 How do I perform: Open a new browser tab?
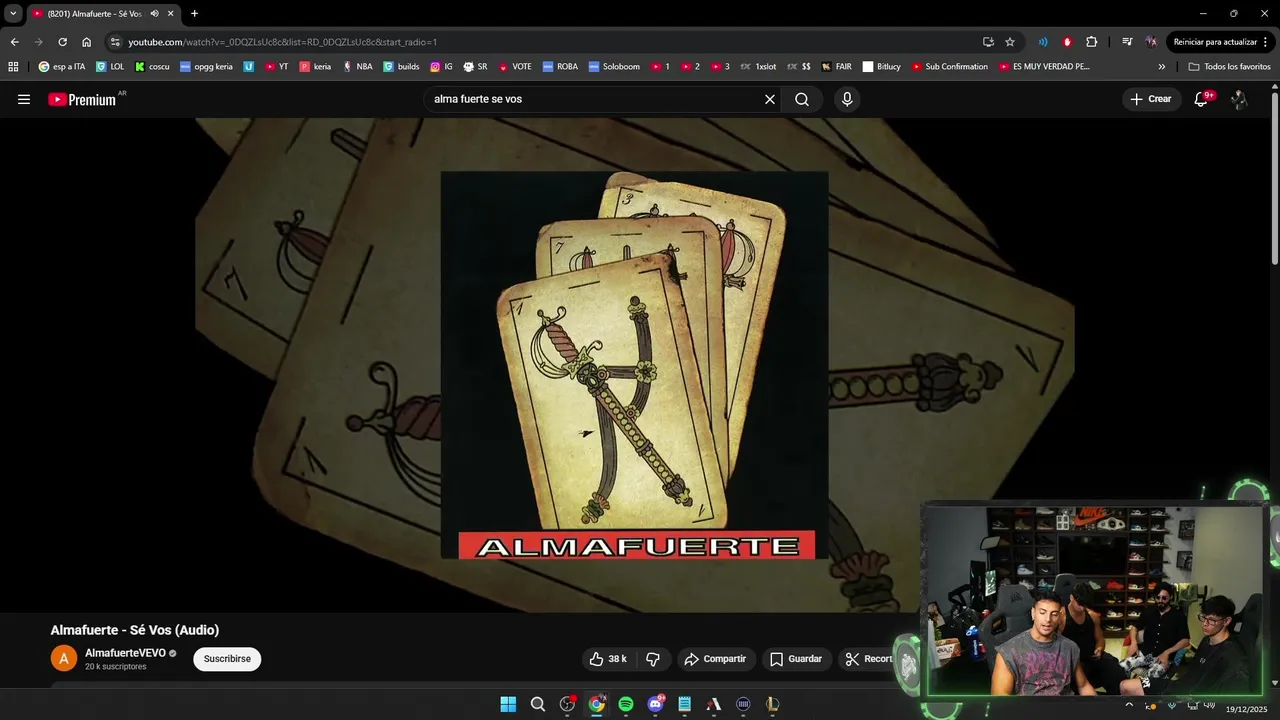click(194, 14)
